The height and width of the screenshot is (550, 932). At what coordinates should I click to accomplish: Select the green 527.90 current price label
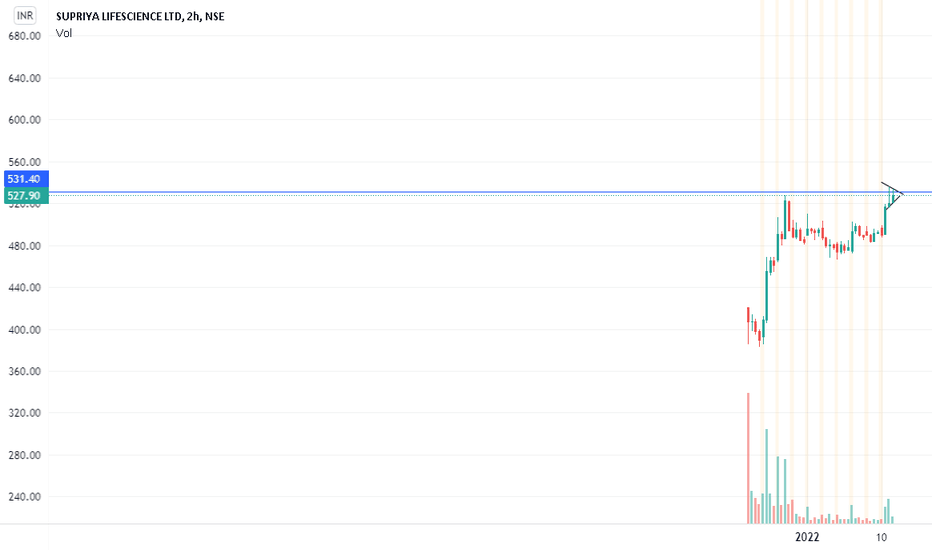26,196
